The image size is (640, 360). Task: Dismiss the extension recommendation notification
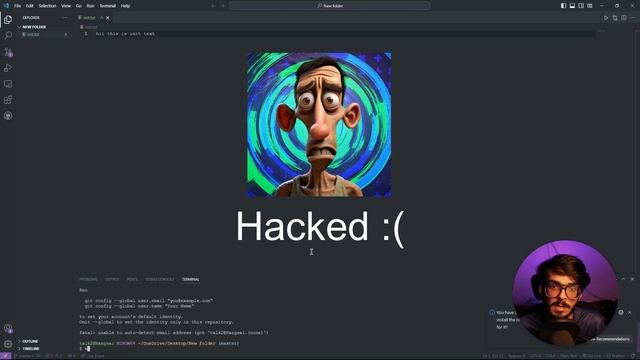(630, 312)
